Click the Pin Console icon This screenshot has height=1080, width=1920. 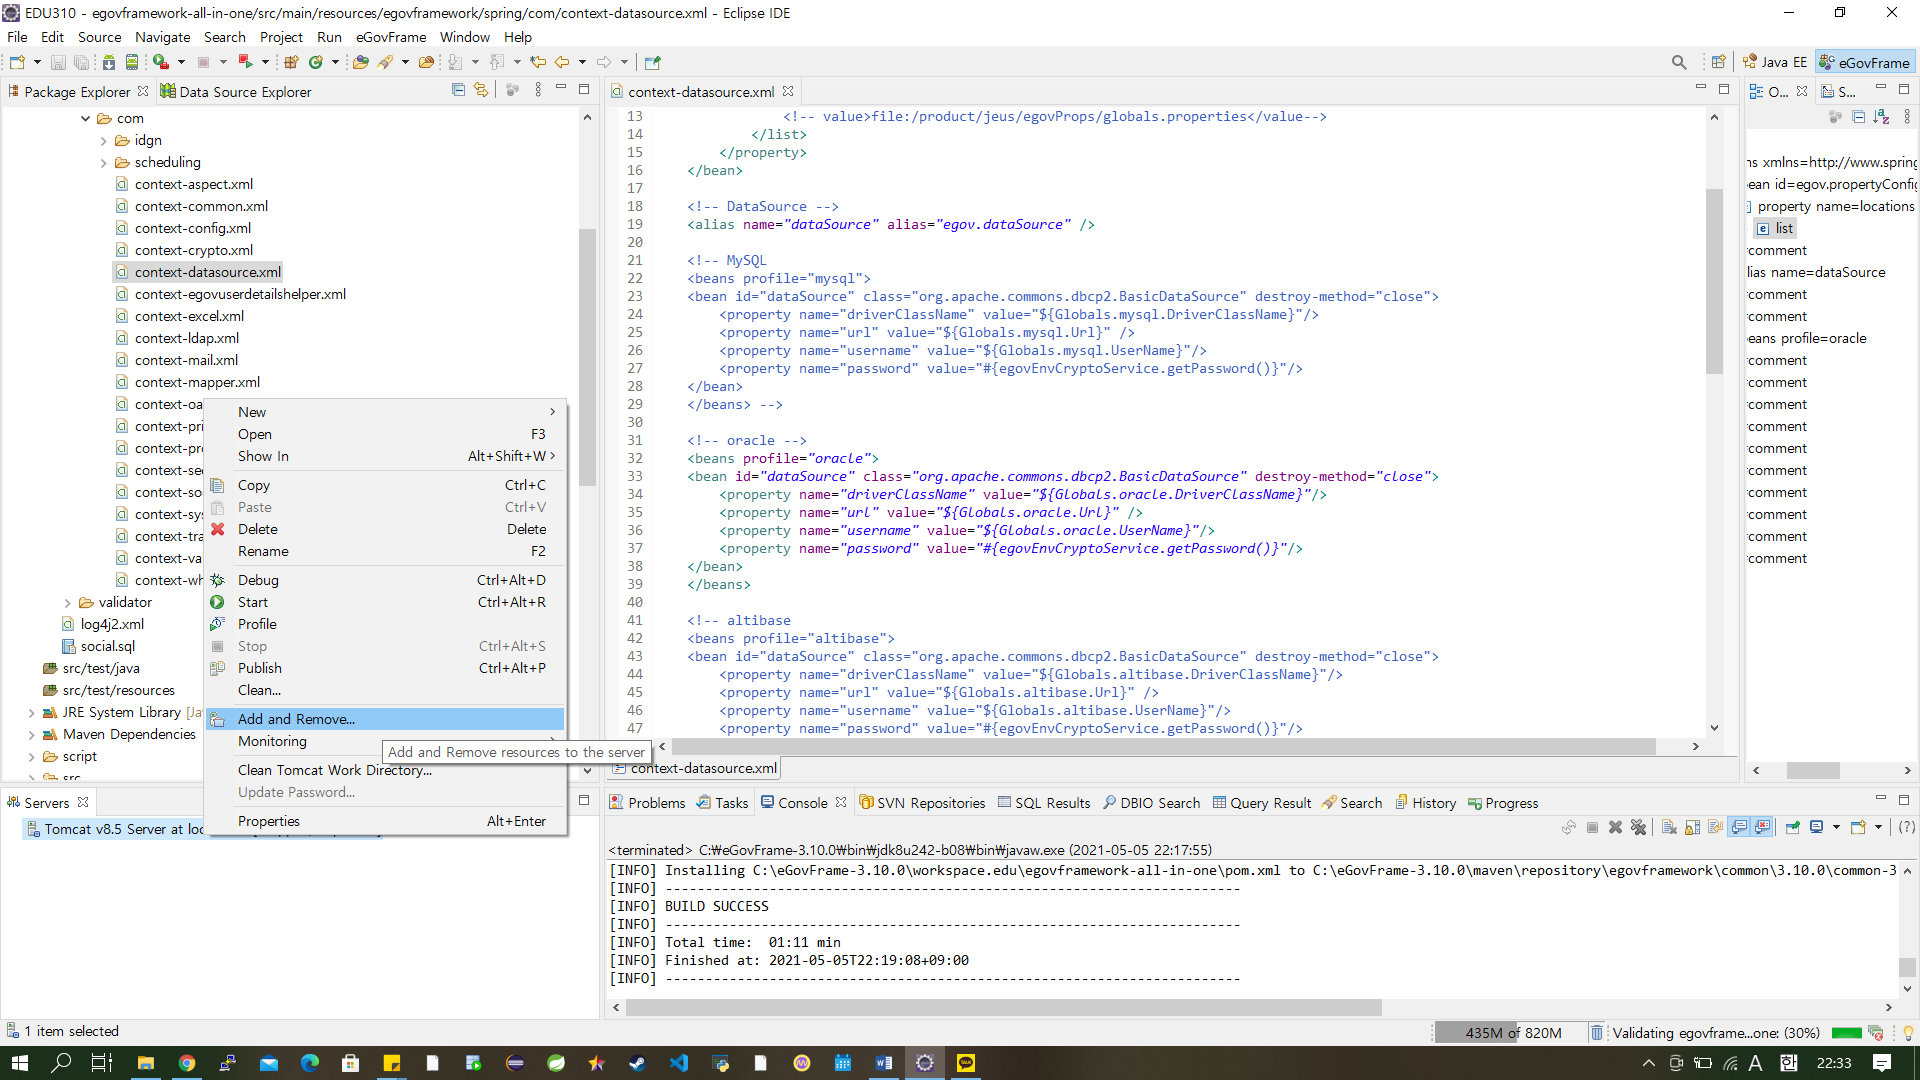click(x=1792, y=827)
